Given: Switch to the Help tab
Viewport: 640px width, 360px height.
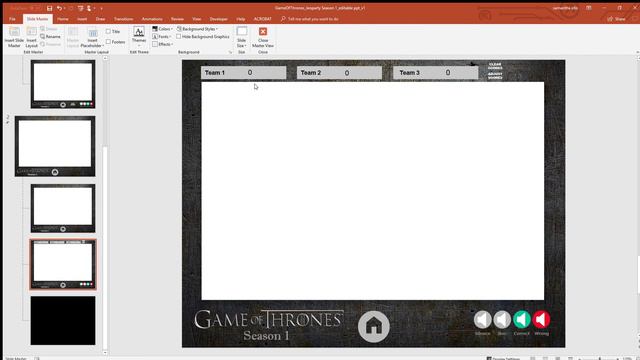Looking at the screenshot, I should (x=241, y=19).
